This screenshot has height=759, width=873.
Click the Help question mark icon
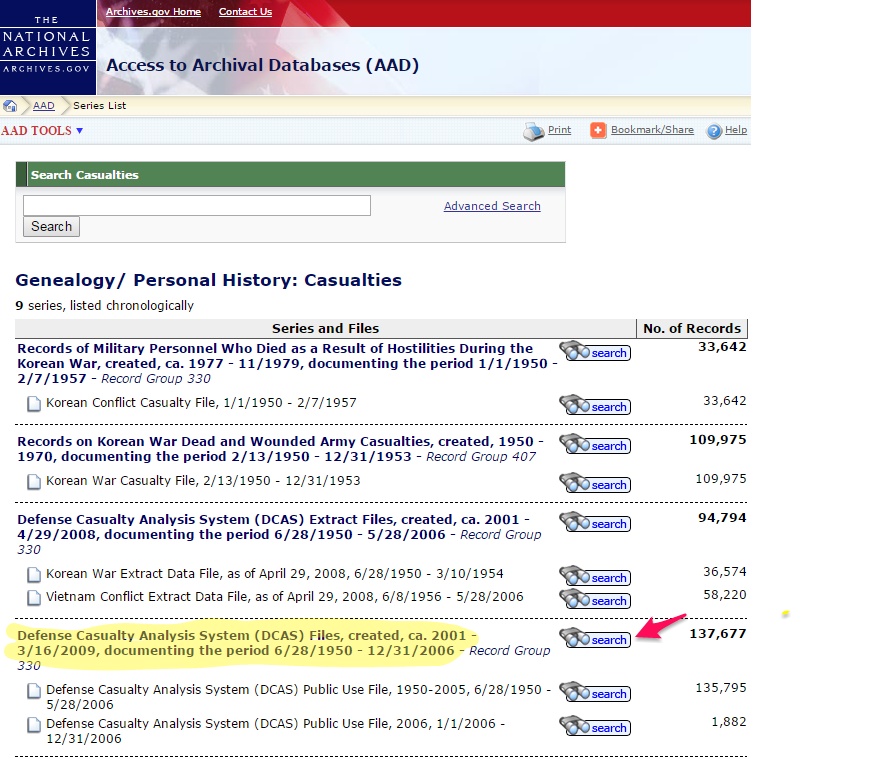[714, 131]
